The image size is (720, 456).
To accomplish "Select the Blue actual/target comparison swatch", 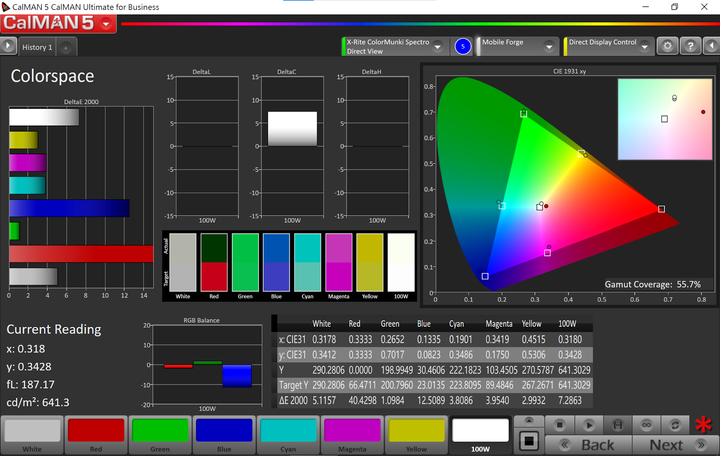I will pyautogui.click(x=276, y=262).
